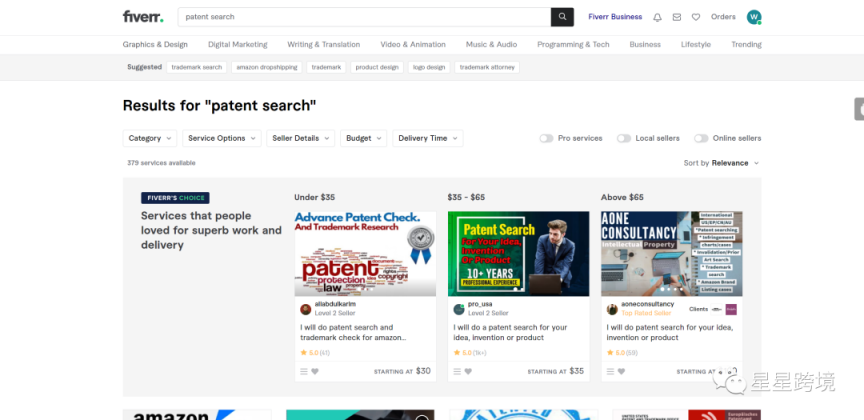Open the Orders link
This screenshot has width=864, height=420.
point(723,17)
